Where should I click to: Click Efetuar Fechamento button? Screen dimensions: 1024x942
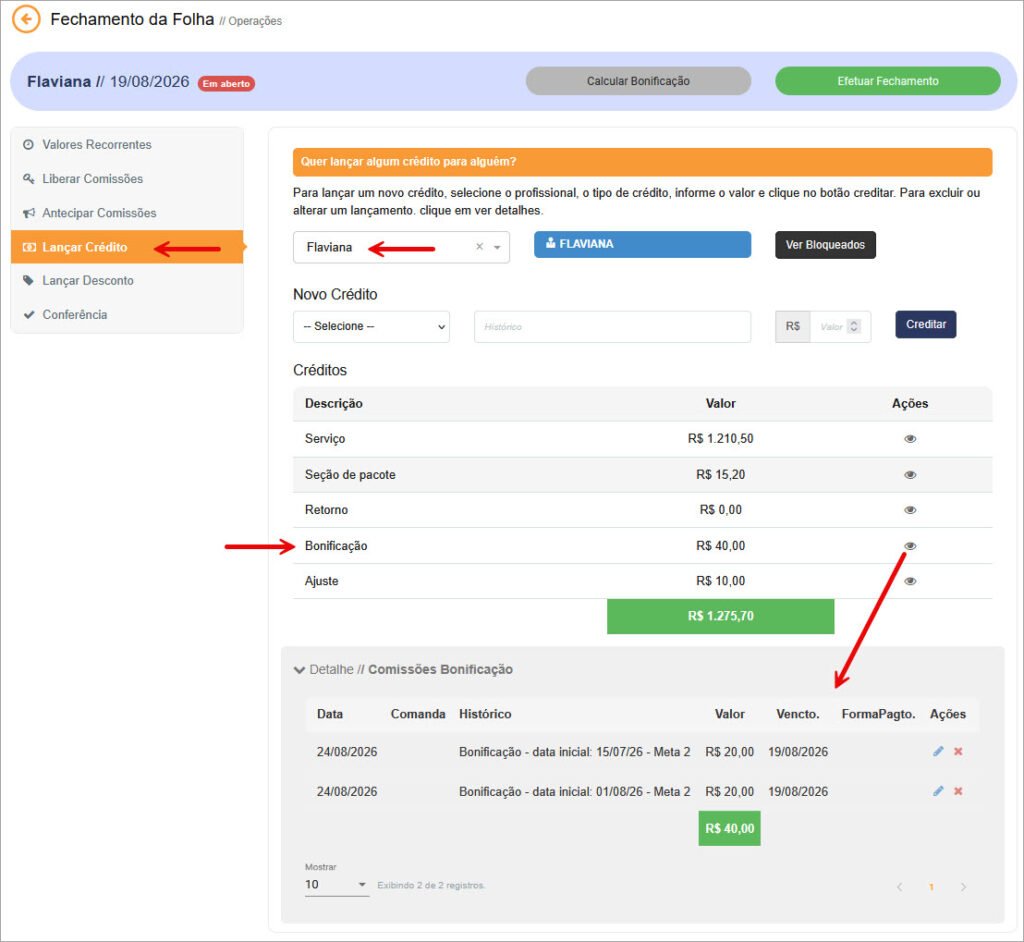pos(888,81)
